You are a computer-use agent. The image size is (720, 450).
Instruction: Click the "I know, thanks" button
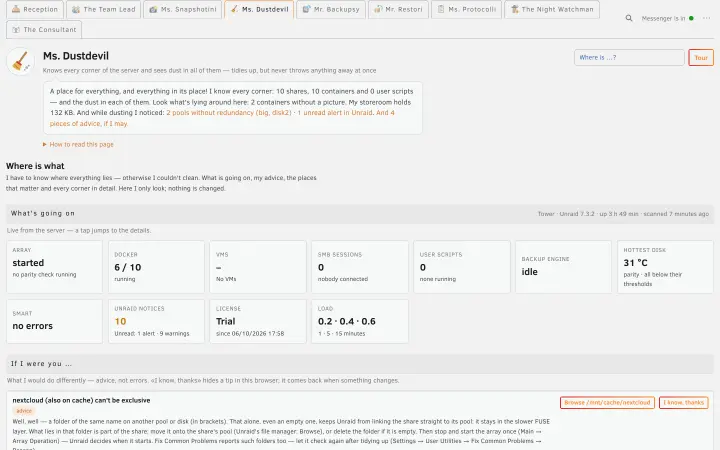tap(683, 403)
